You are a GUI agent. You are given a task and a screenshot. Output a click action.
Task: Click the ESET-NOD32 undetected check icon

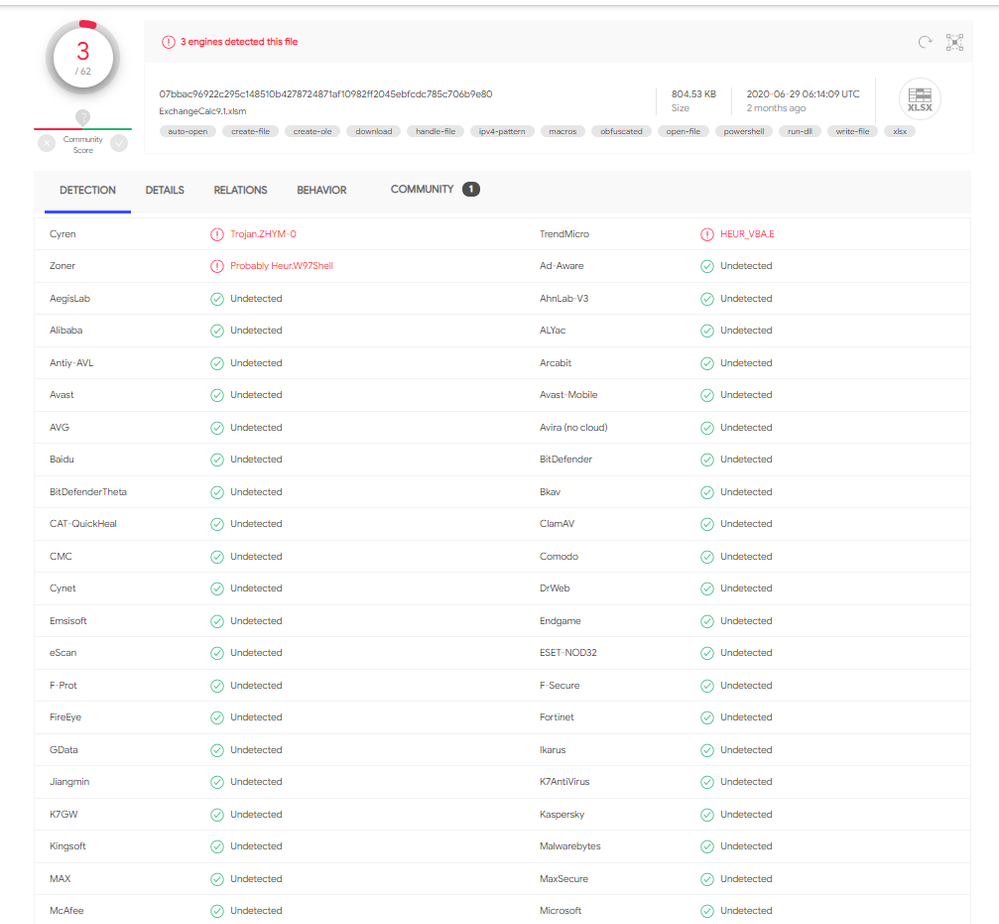tap(707, 653)
